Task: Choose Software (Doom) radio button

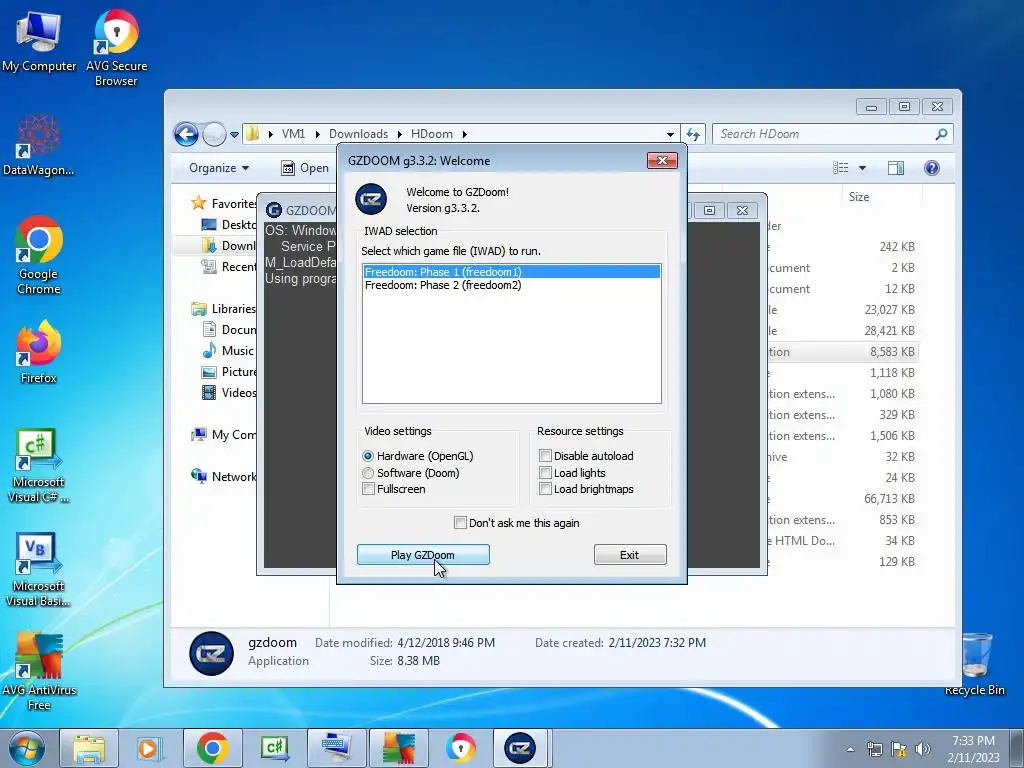Action: click(368, 473)
